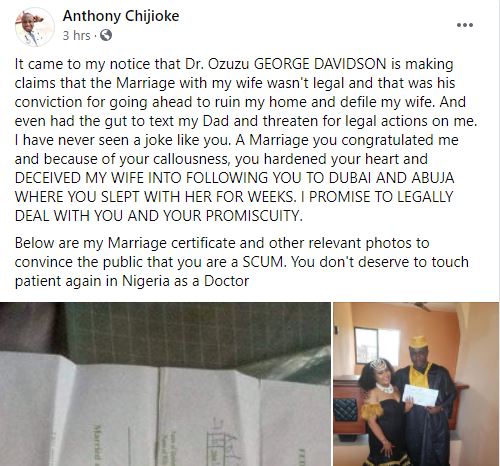Viewport: 500px width, 466px height.
Task: Click the post paragraph mentioning Dr. Ozuzu
Action: (246, 140)
